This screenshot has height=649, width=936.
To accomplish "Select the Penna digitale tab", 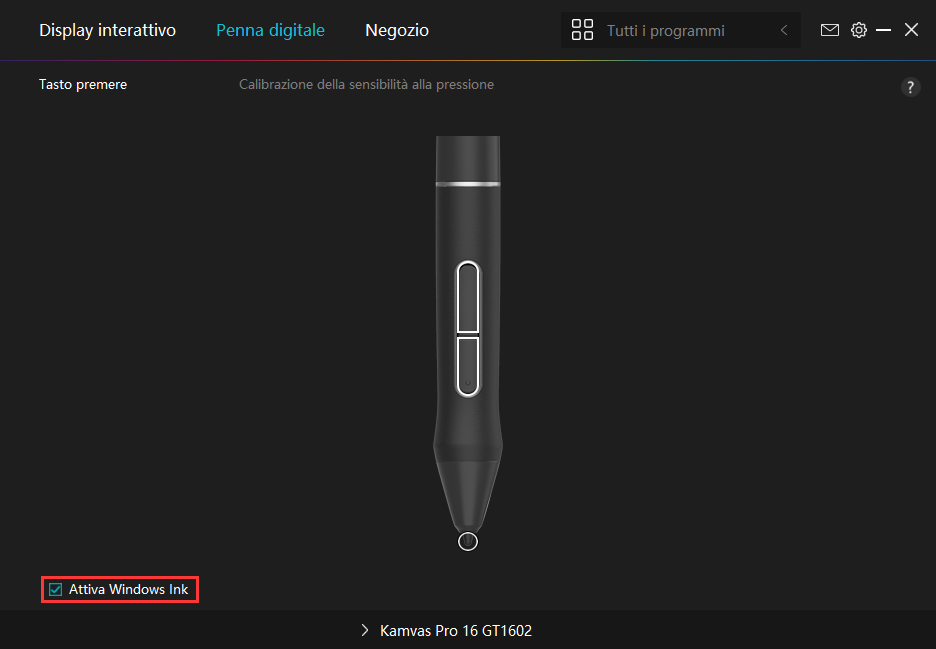I will (270, 30).
